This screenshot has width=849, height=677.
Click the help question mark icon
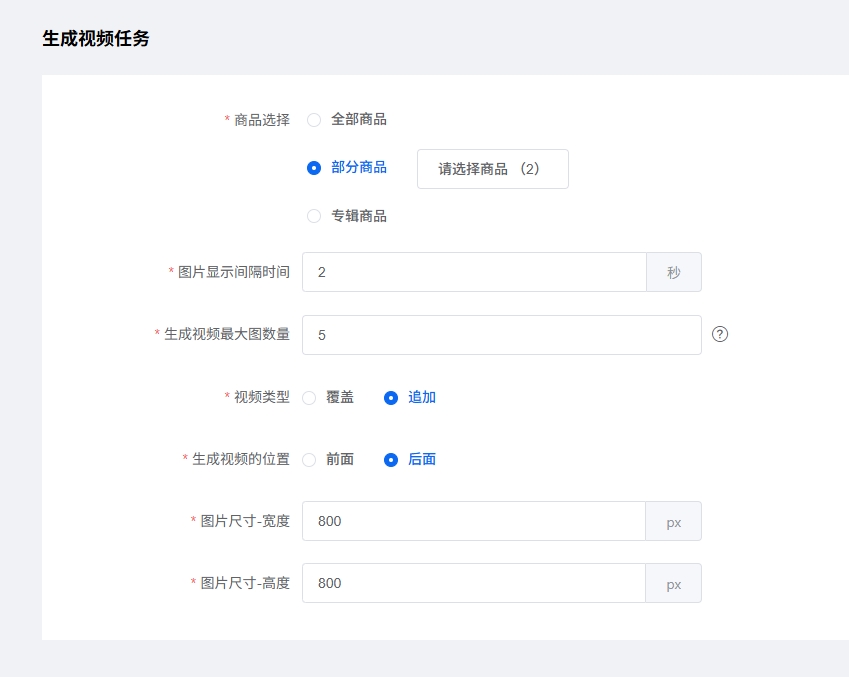[720, 334]
